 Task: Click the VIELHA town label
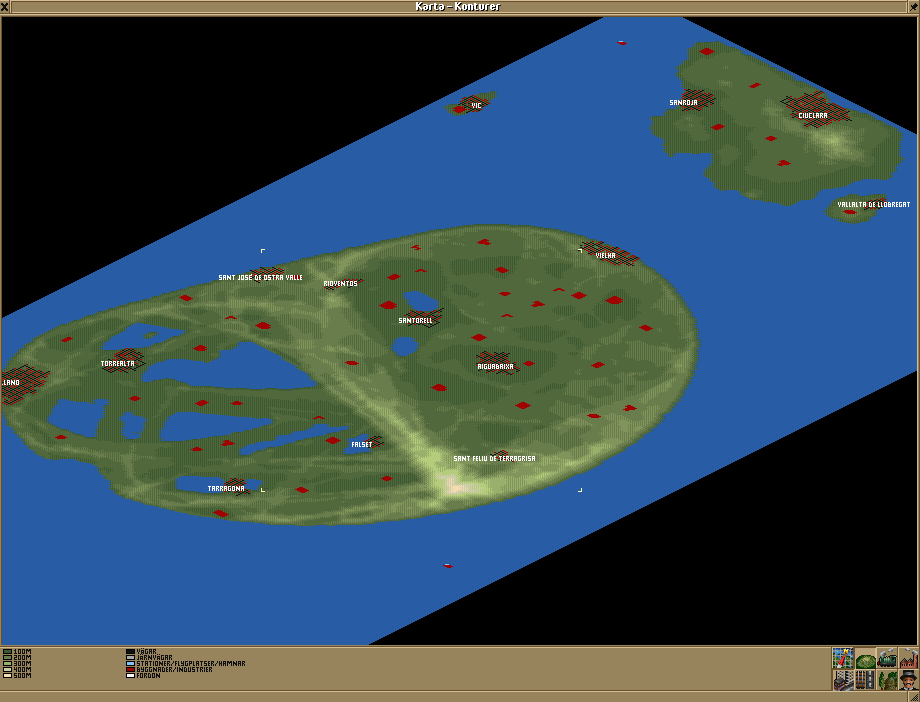coord(606,256)
